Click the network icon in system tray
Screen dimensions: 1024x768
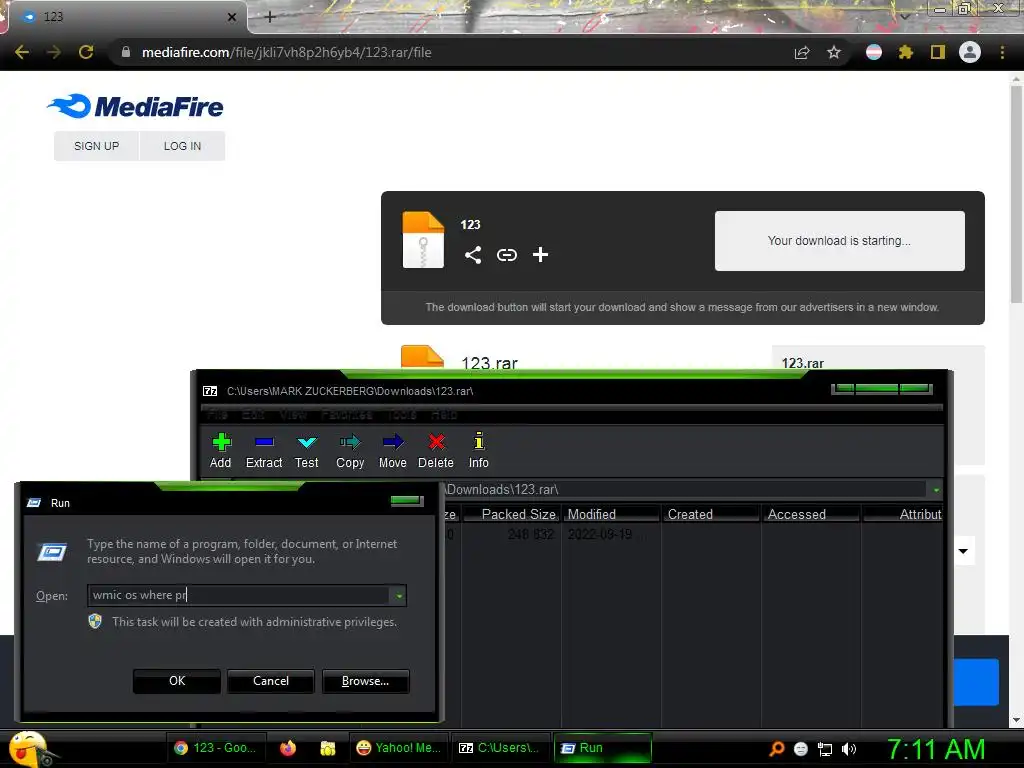pyautogui.click(x=825, y=749)
